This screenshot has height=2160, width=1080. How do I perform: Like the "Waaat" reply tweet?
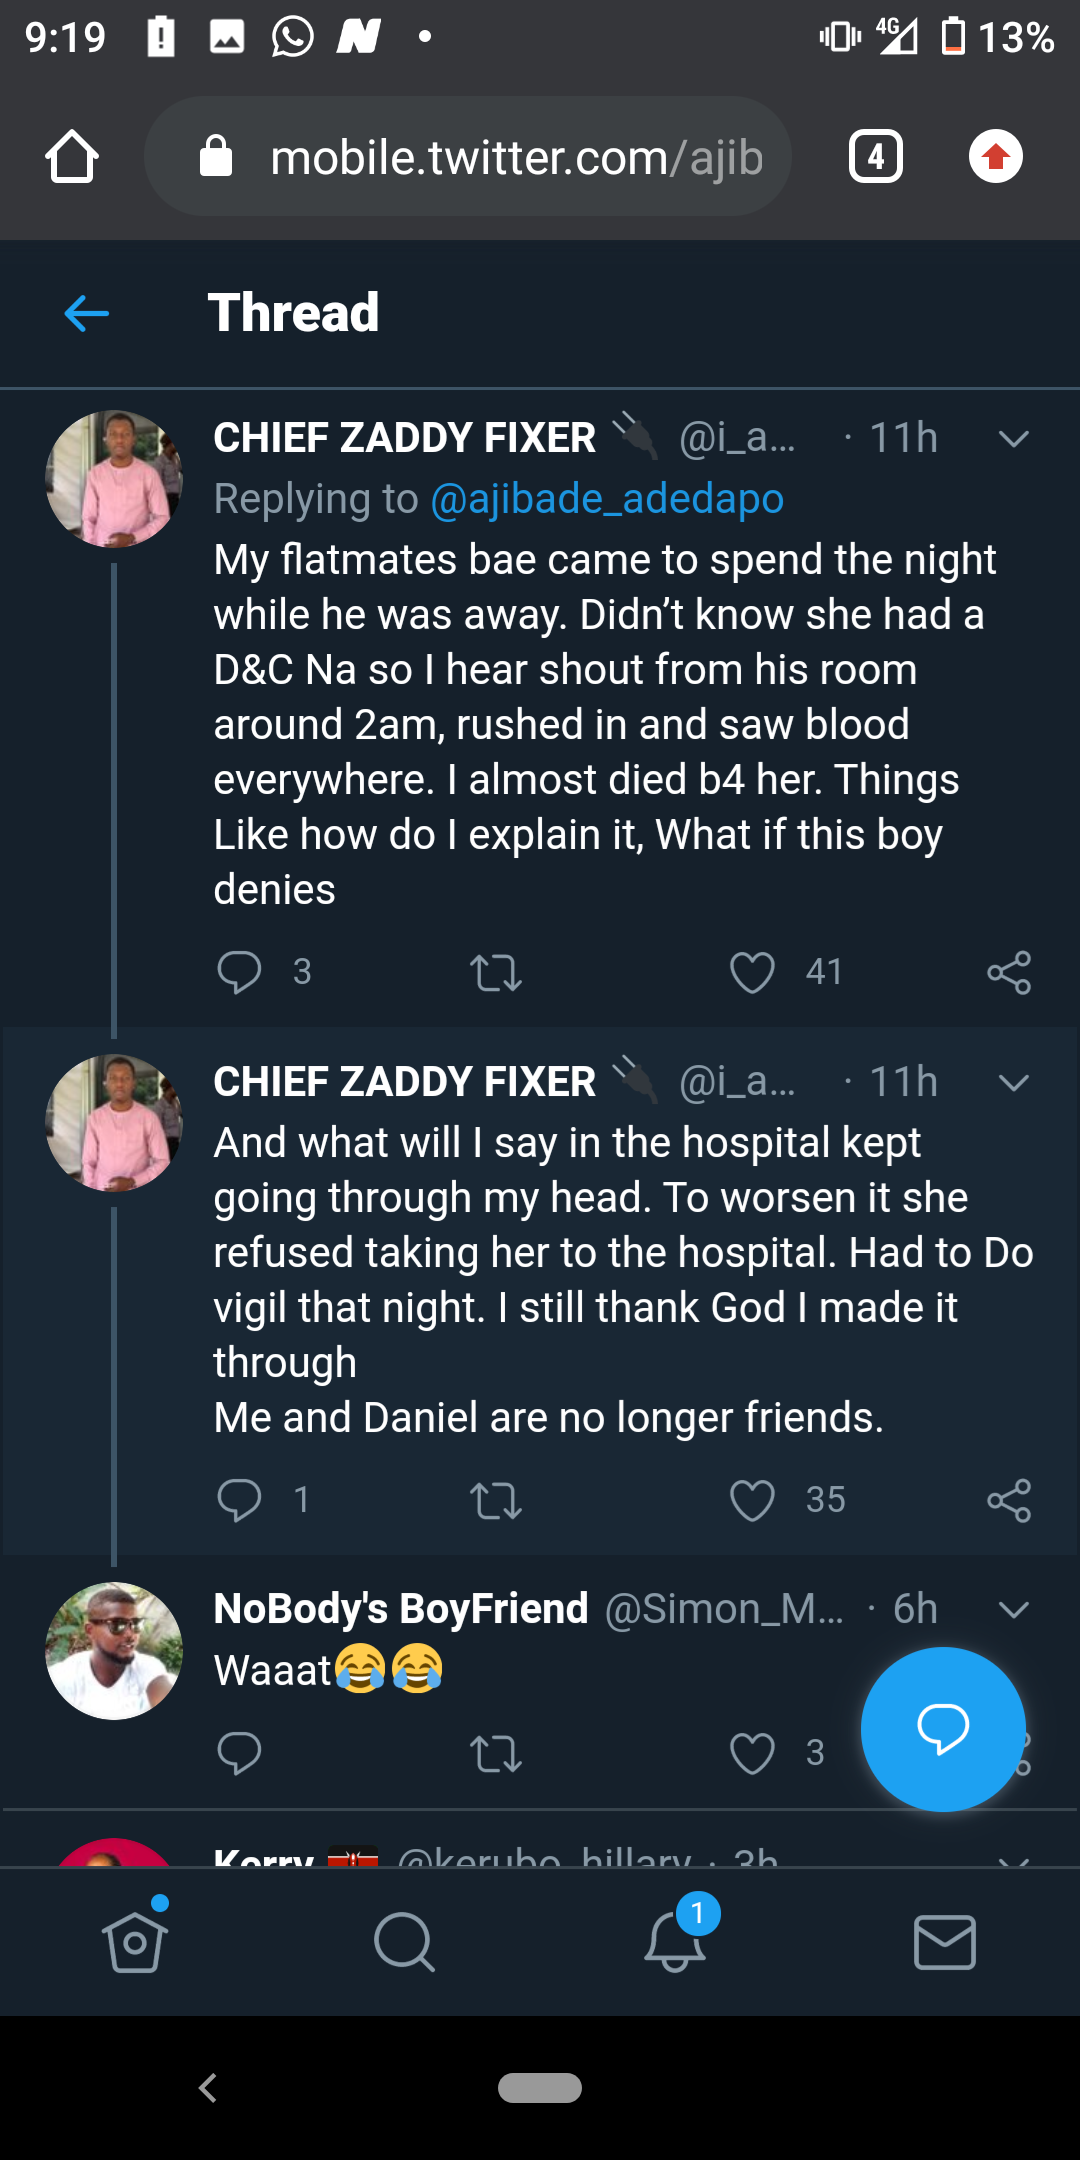pos(752,1753)
